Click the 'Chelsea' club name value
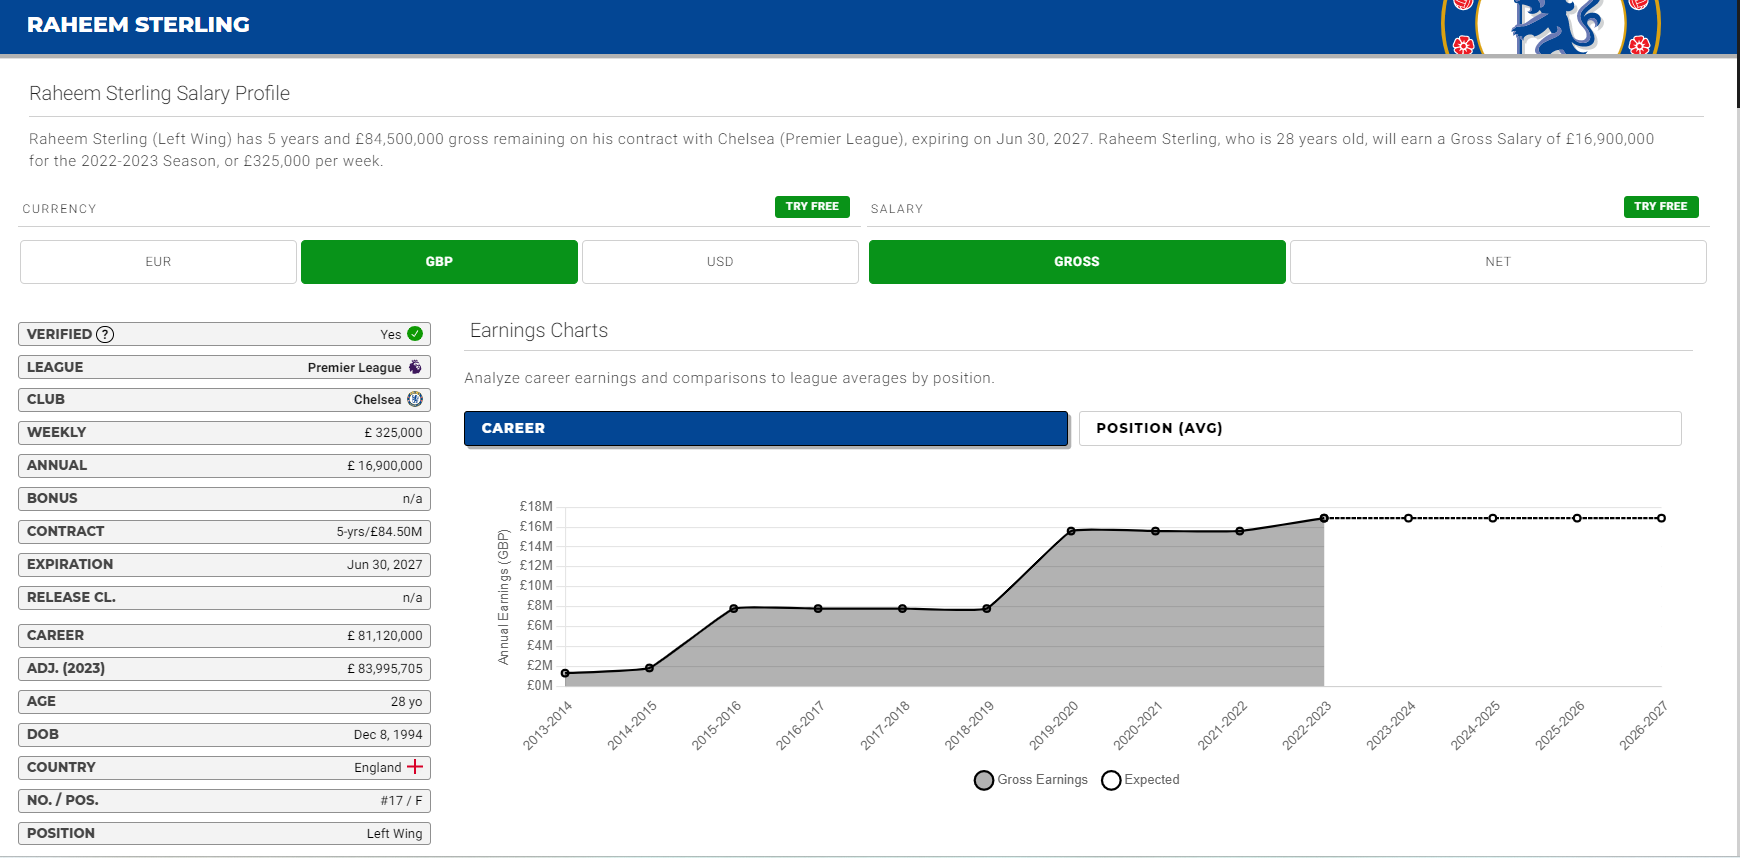Viewport: 1740px width, 858px height. (x=377, y=399)
